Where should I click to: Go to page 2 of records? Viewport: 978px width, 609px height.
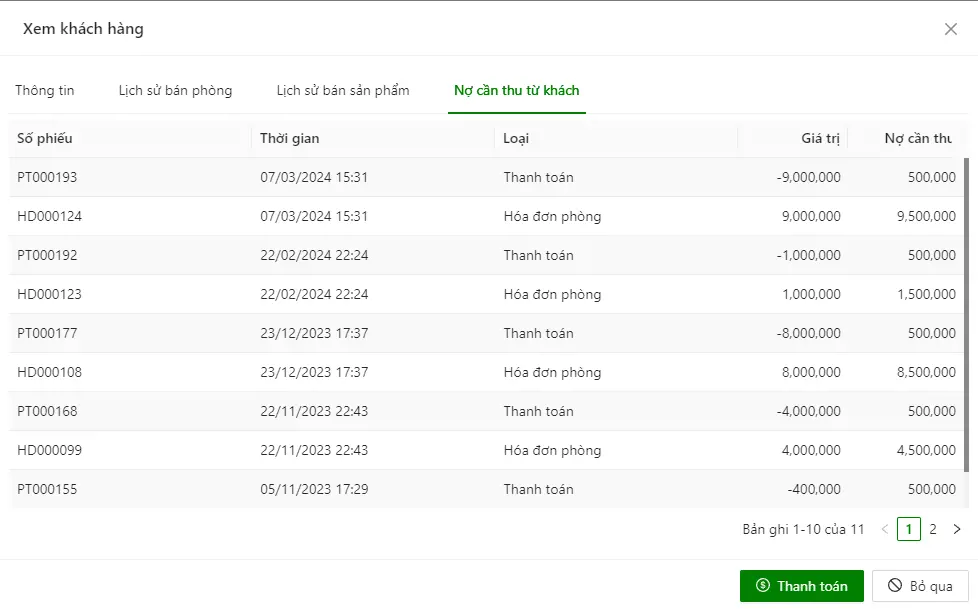[x=932, y=529]
